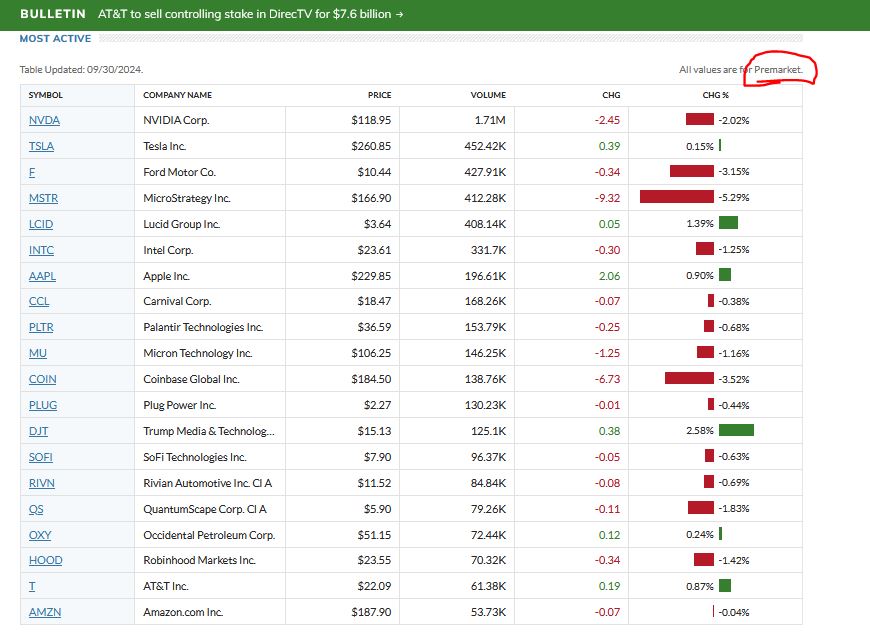Click the circled Premarket label
870x637 pixels.
pyautogui.click(x=777, y=69)
